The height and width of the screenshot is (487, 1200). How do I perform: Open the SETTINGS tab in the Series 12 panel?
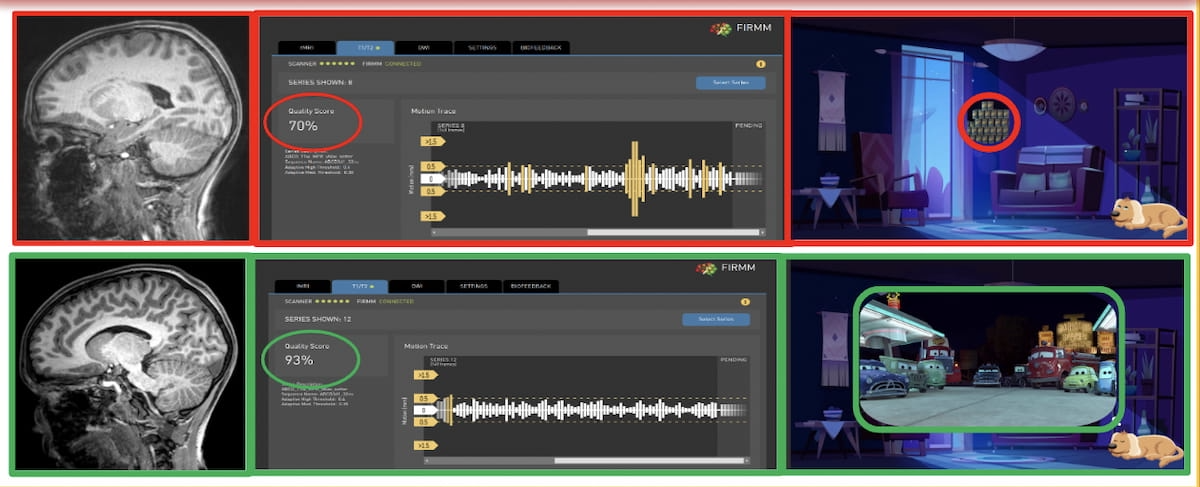pos(473,286)
